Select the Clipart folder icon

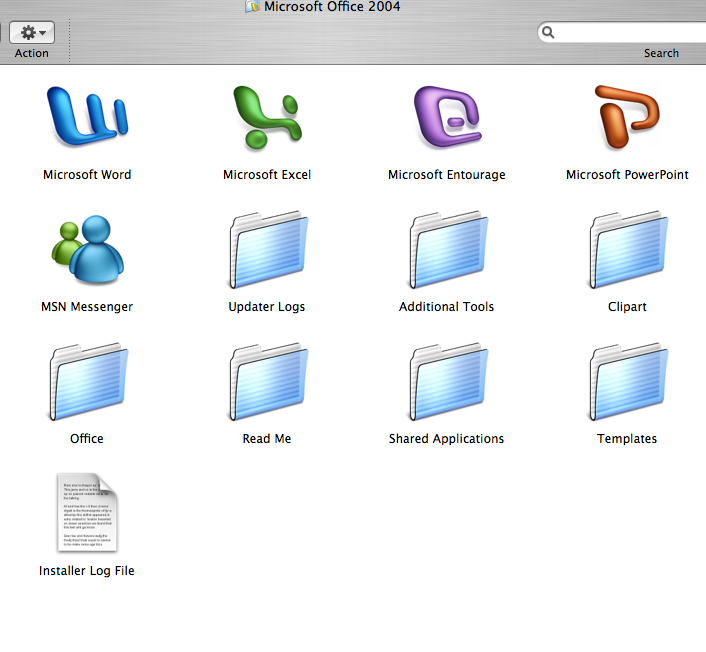[x=629, y=249]
